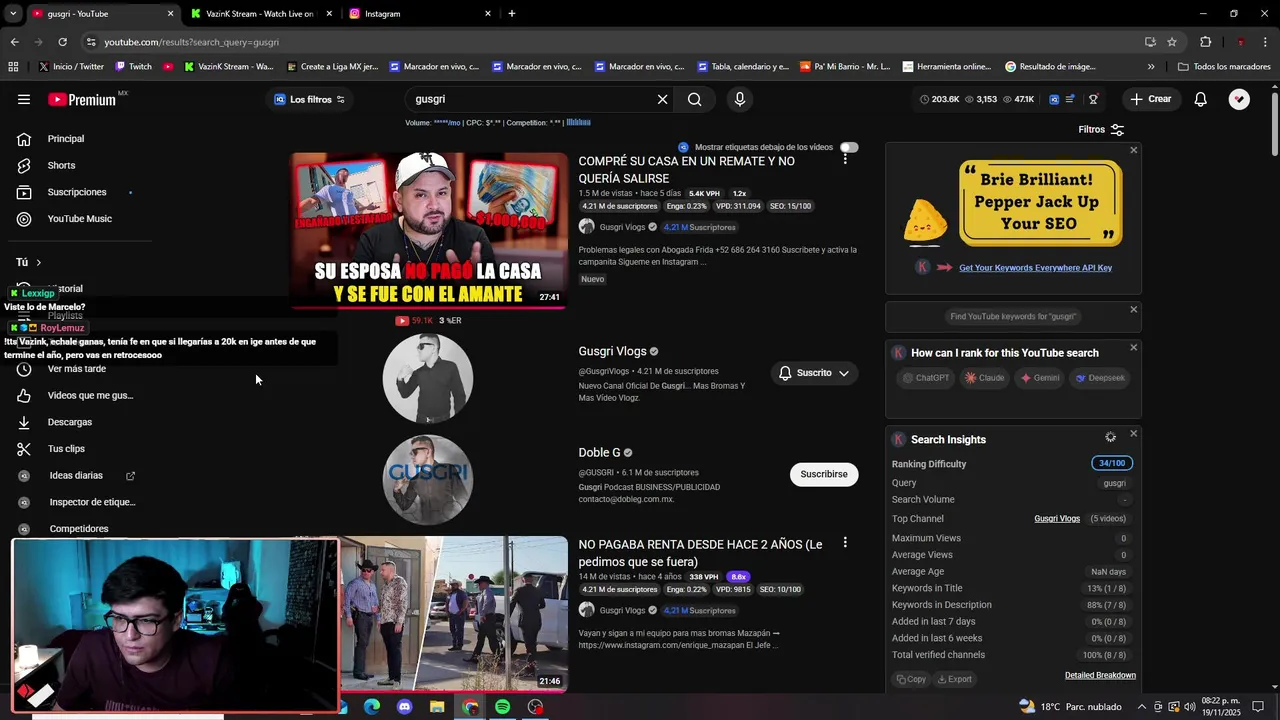The width and height of the screenshot is (1280, 720).
Task: Open the Detailed Breakdown link
Action: coord(1100,675)
